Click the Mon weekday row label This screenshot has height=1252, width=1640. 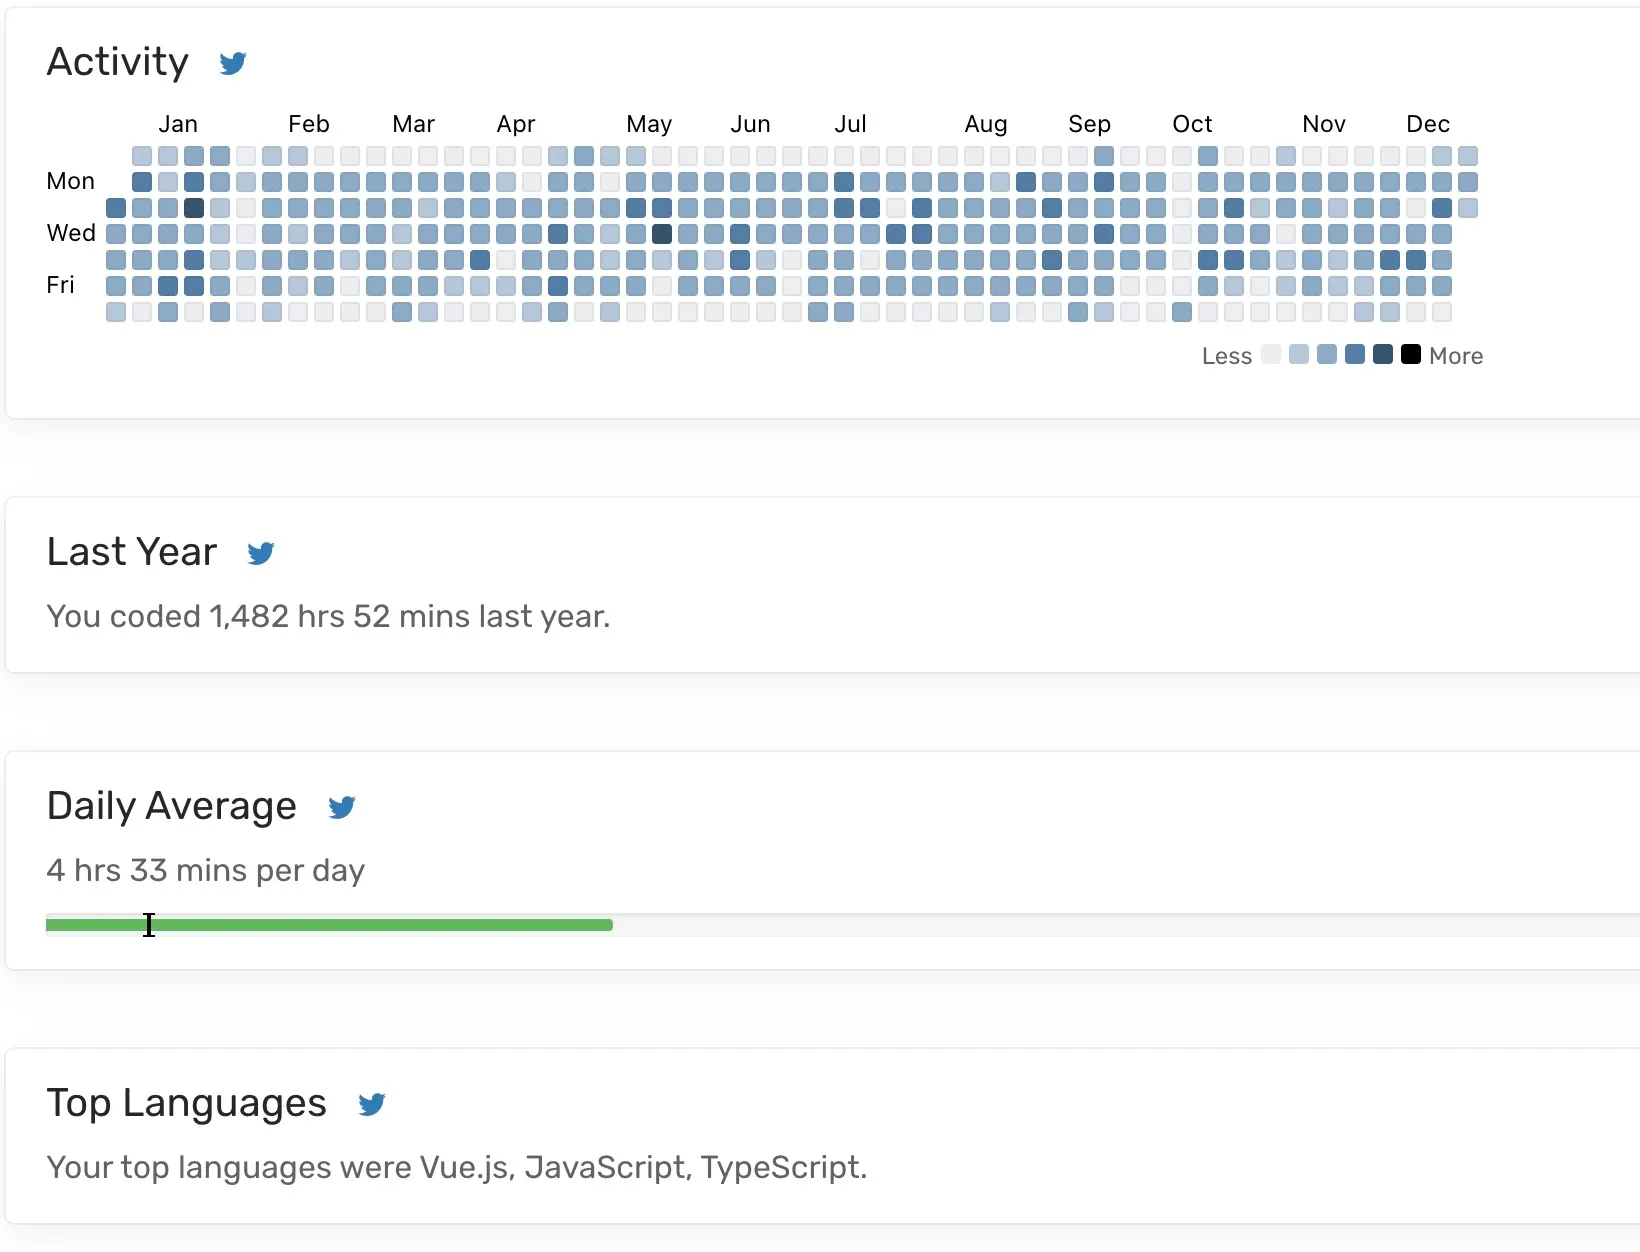point(70,181)
